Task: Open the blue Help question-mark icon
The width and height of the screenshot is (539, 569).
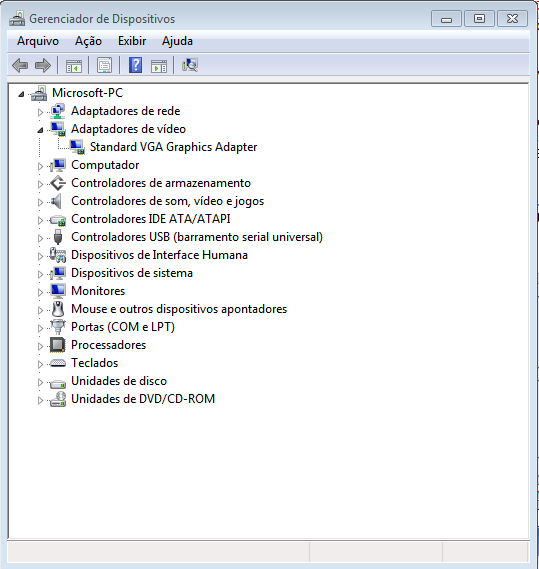Action: tap(135, 66)
